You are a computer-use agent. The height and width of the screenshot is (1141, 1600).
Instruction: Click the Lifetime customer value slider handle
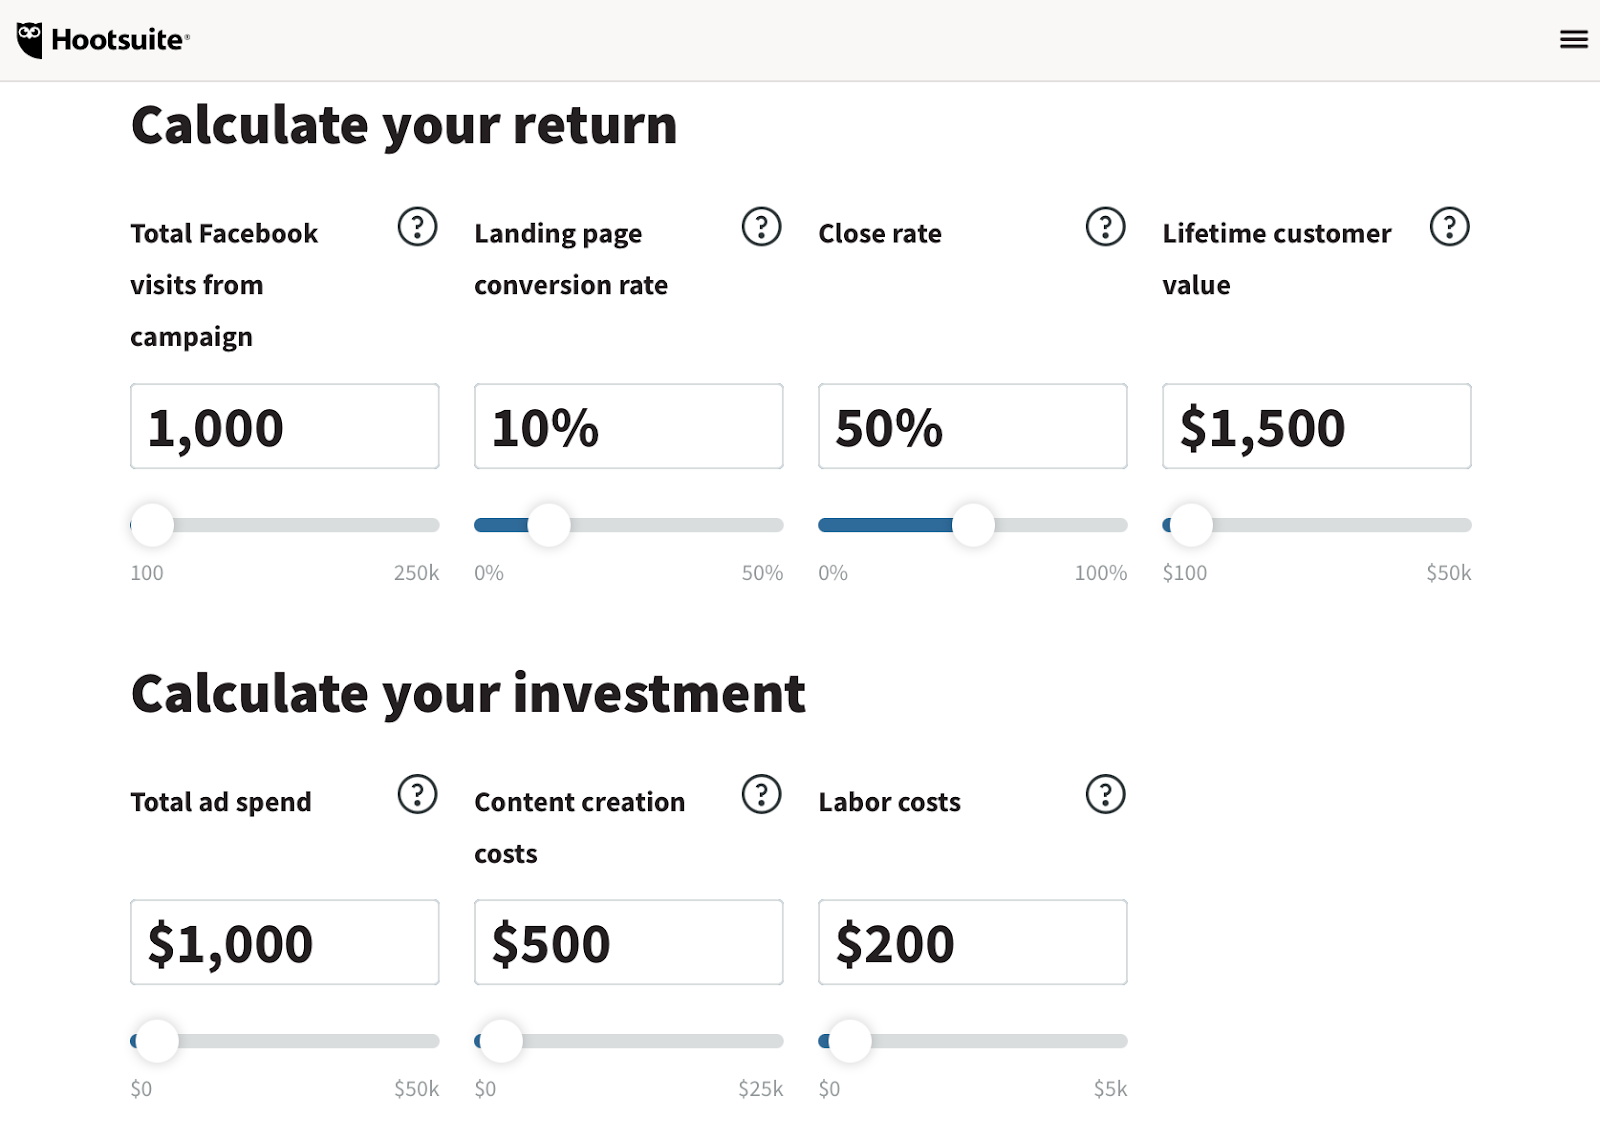1191,525
